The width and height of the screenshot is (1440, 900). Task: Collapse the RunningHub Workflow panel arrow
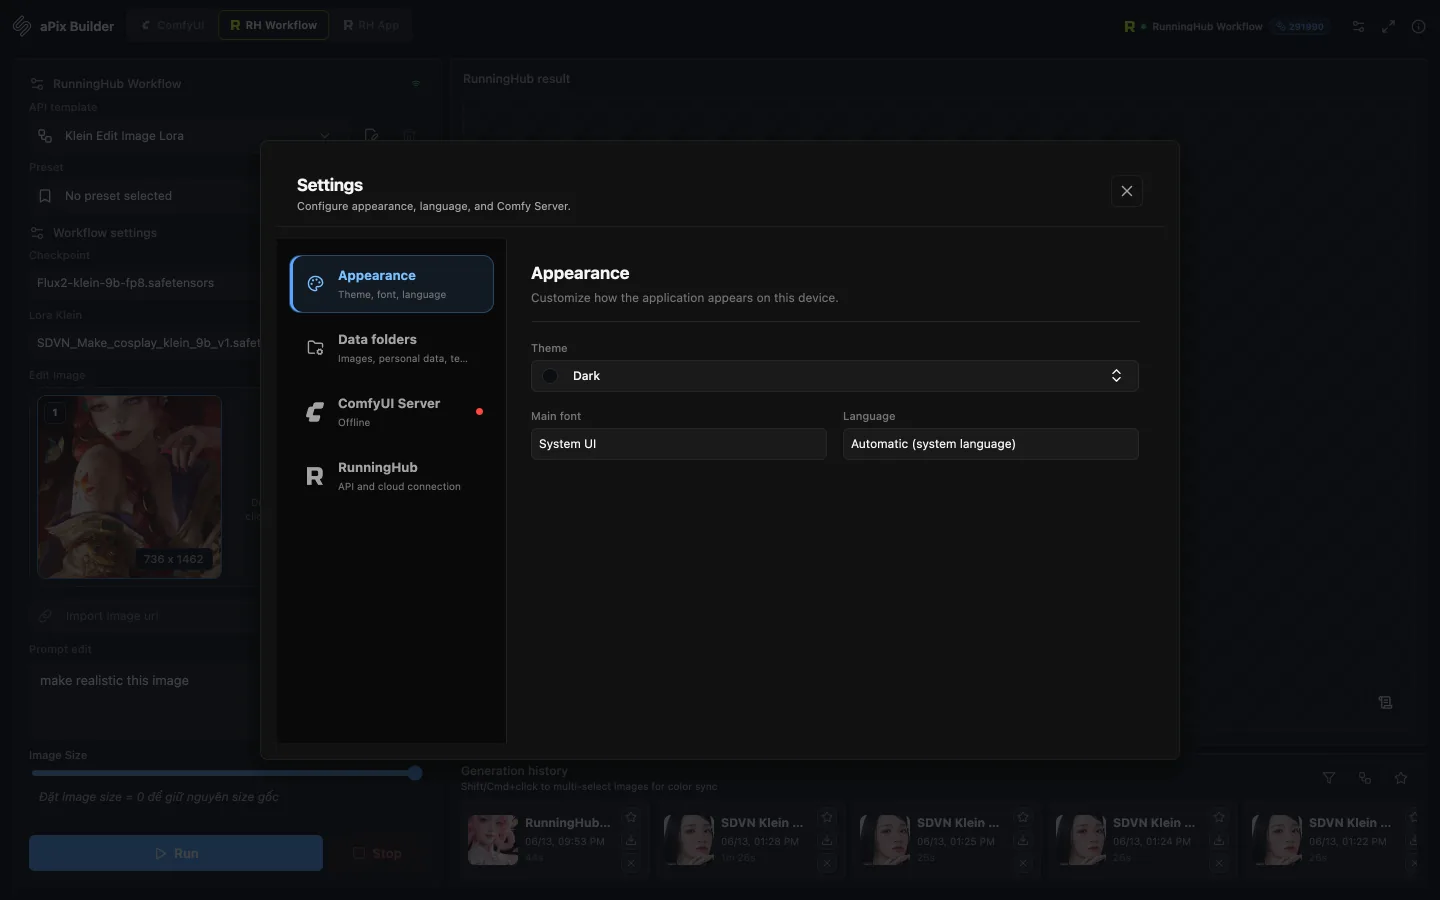click(x=416, y=84)
